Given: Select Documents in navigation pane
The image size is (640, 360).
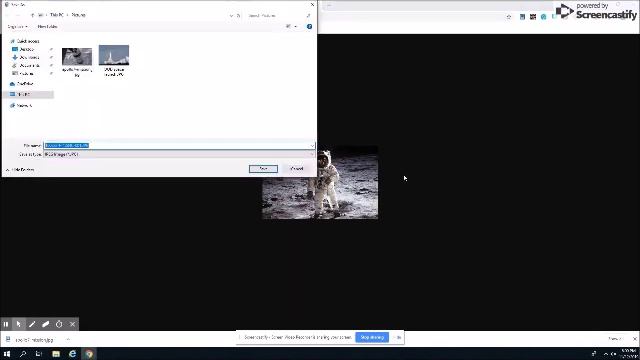Looking at the screenshot, I should coord(29,66).
